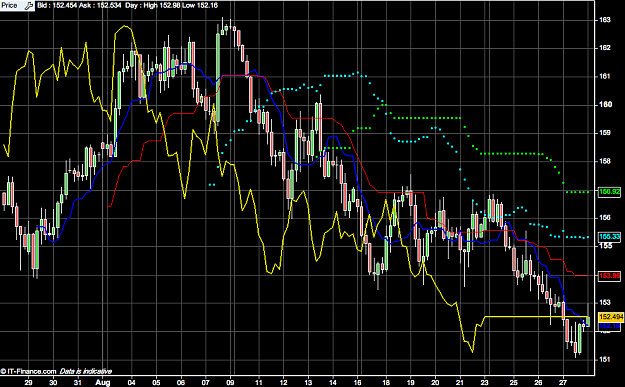Click the 12 date axis label
This screenshot has height=387, width=625.
284,382
